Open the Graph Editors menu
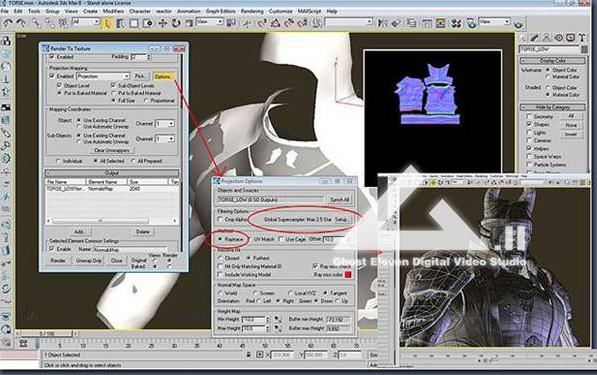The height and width of the screenshot is (375, 597). pyautogui.click(x=220, y=11)
